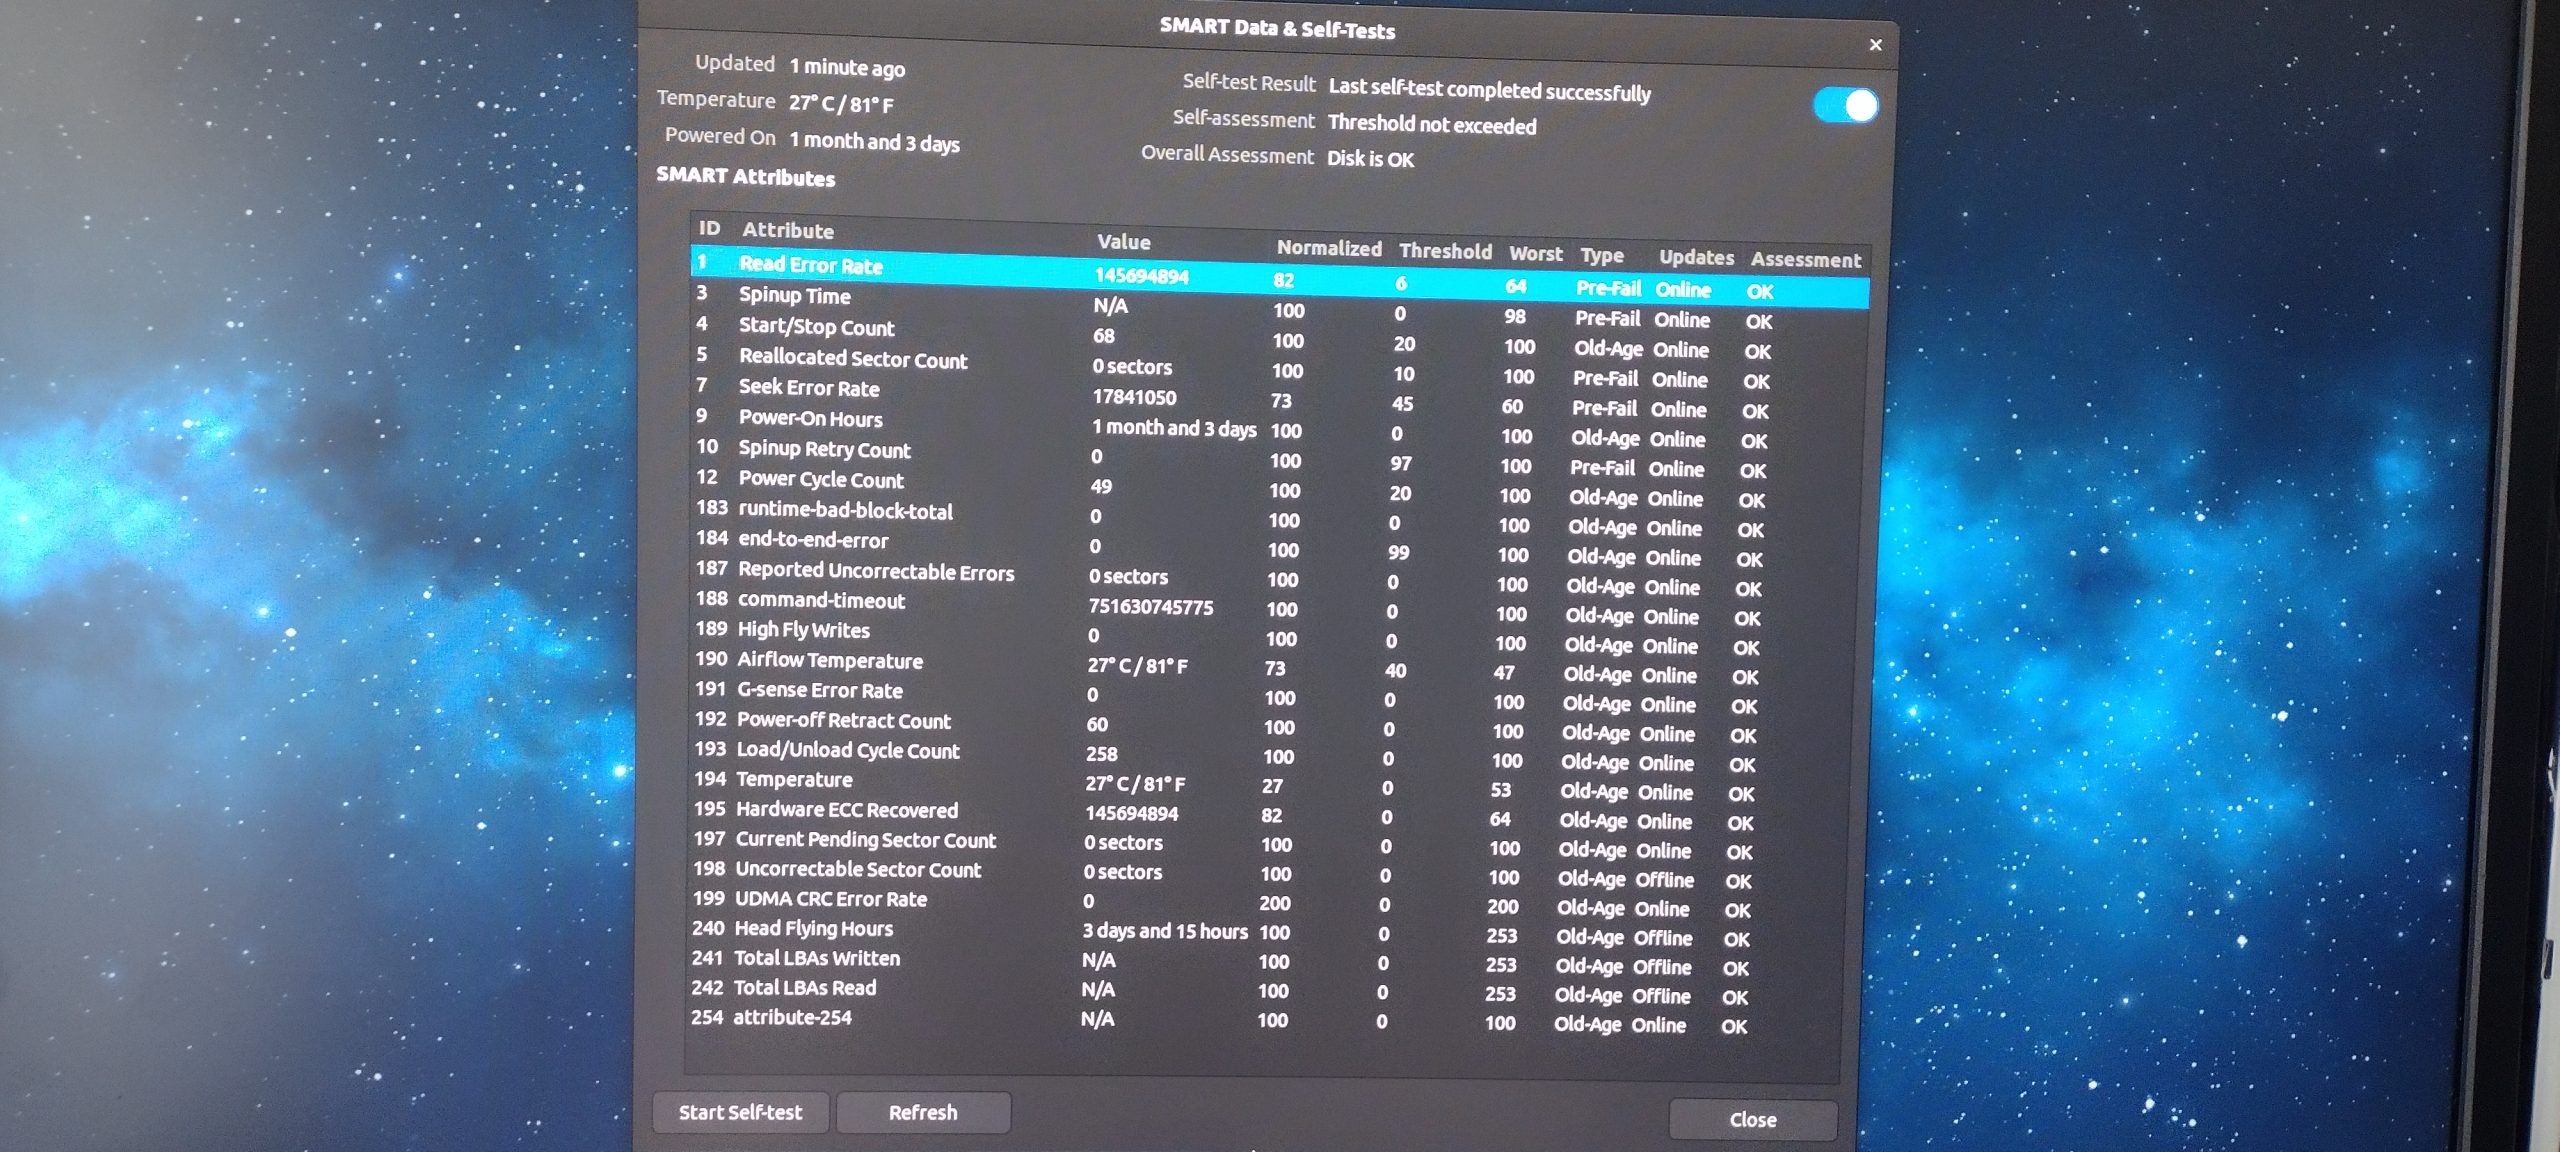Select the Spinup Retry Count row

tap(1276, 458)
